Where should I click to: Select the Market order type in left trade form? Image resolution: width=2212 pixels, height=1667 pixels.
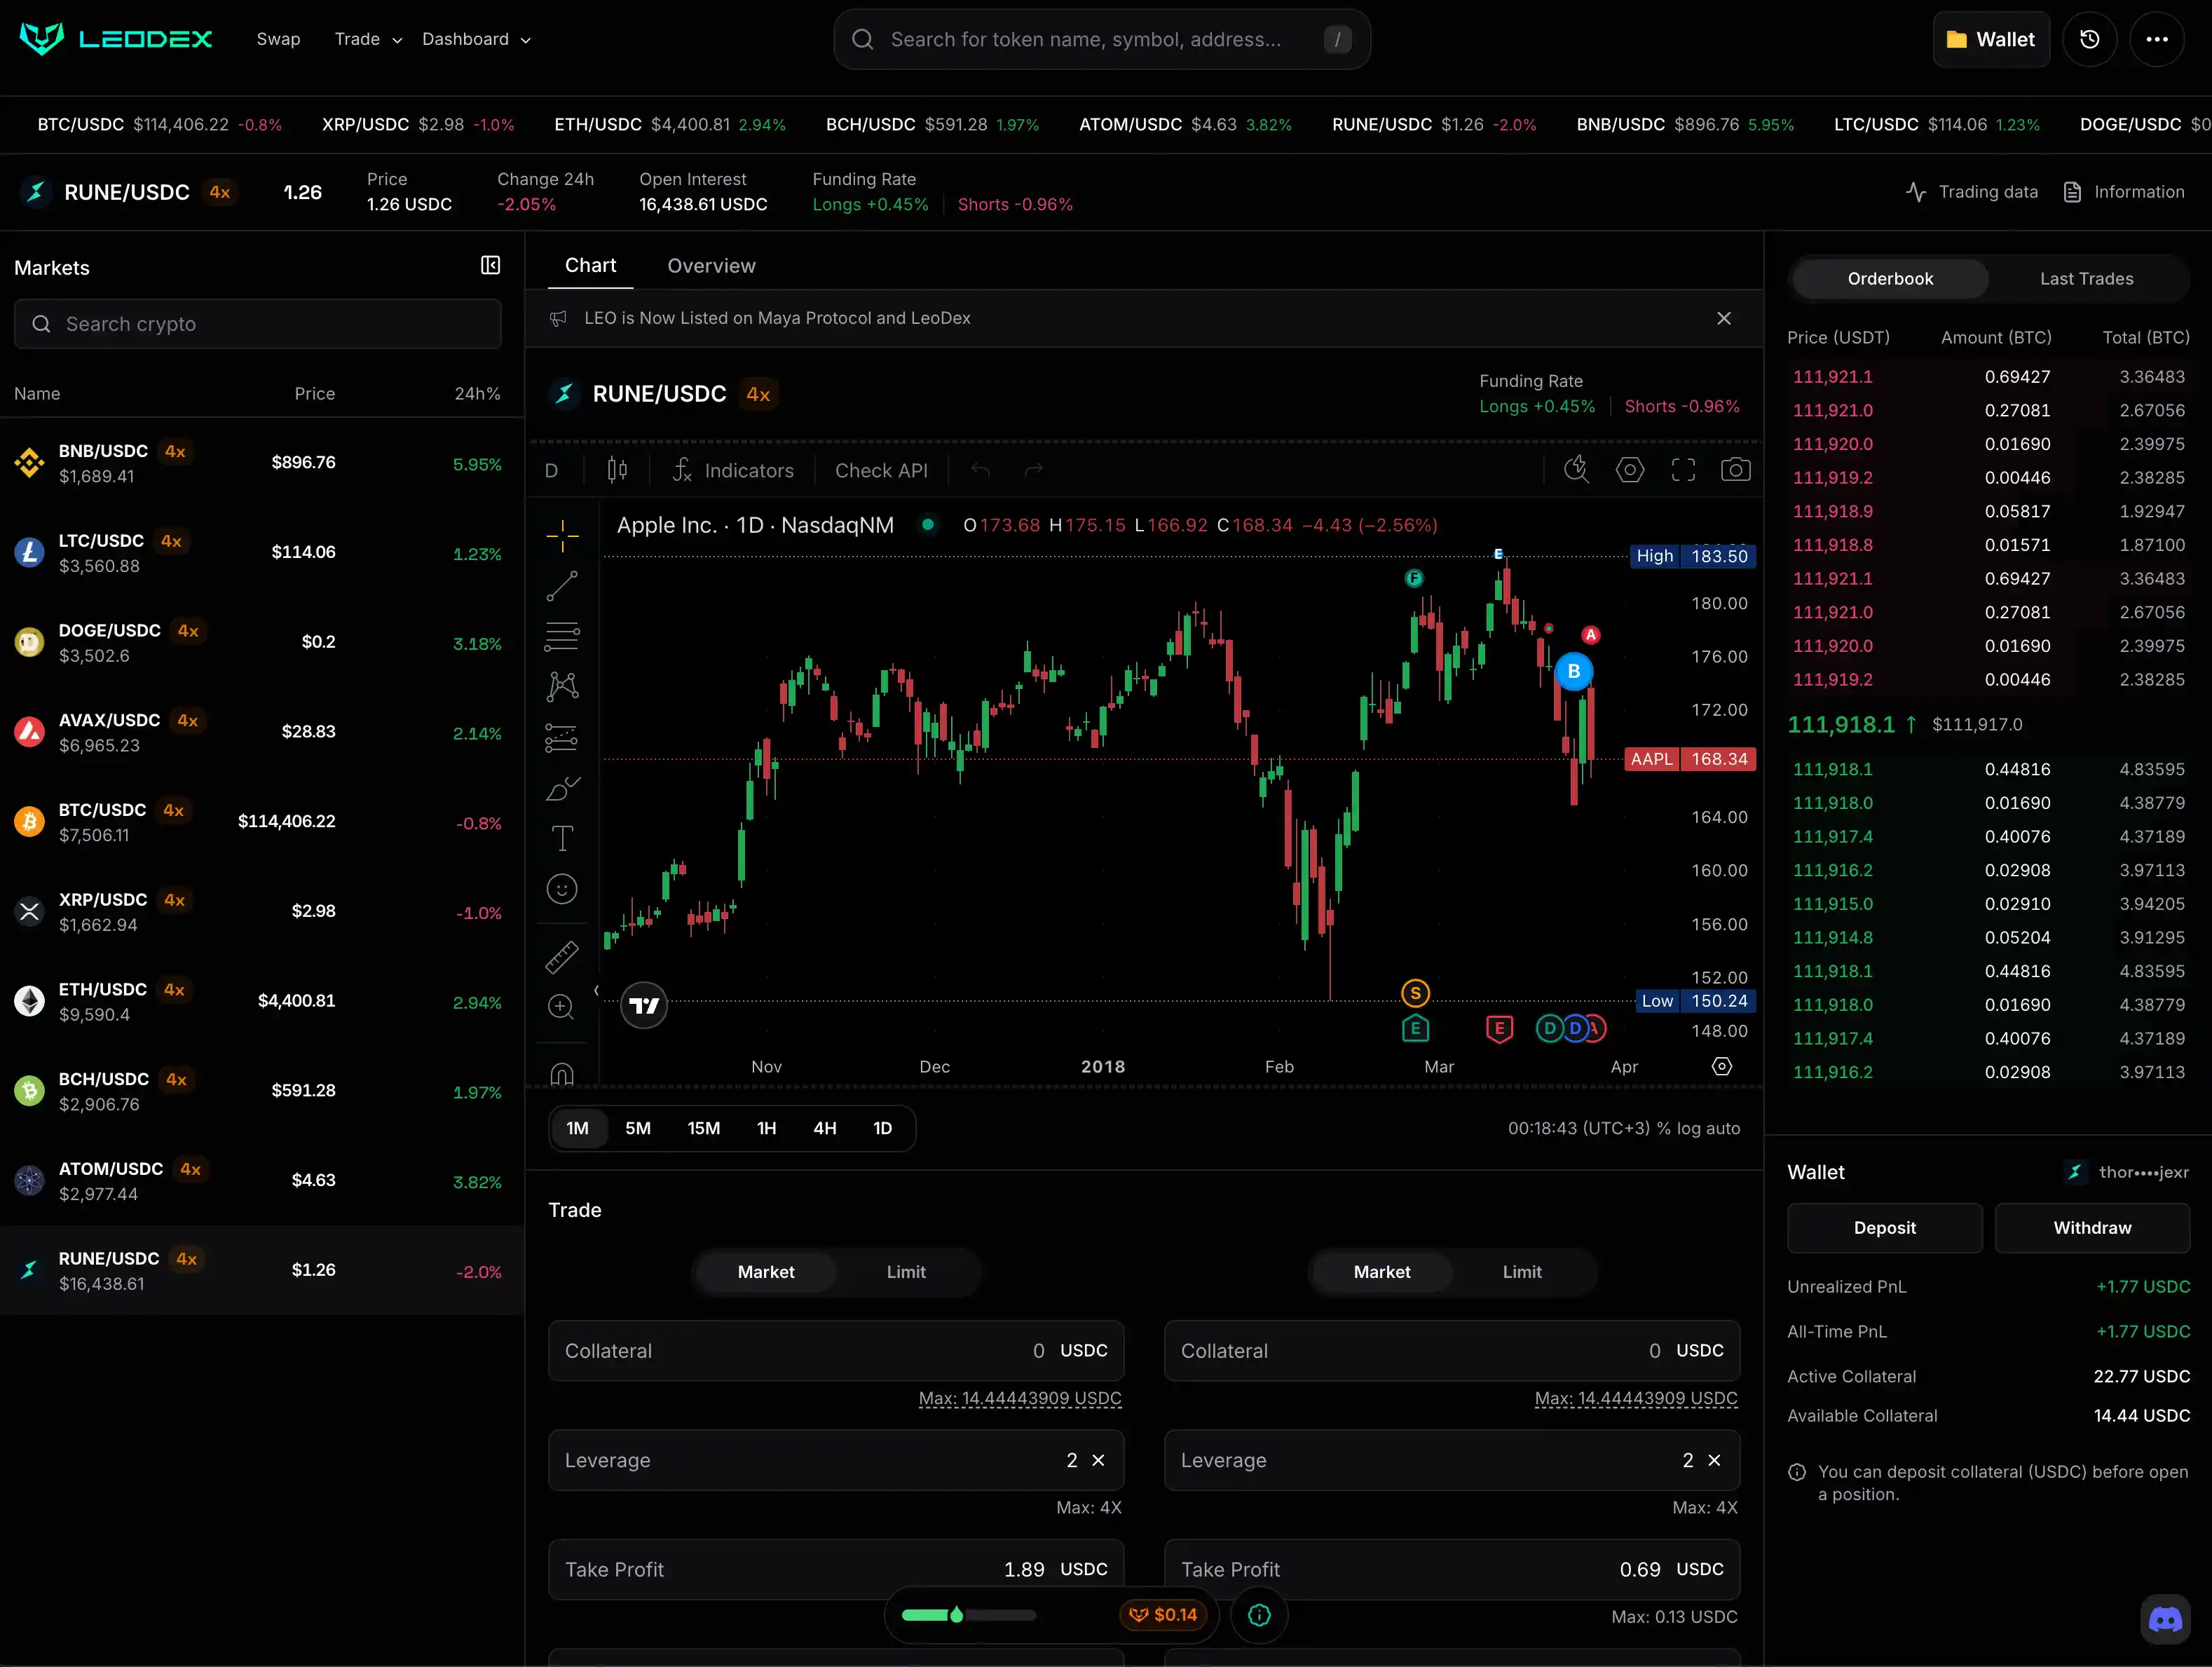click(x=766, y=1272)
